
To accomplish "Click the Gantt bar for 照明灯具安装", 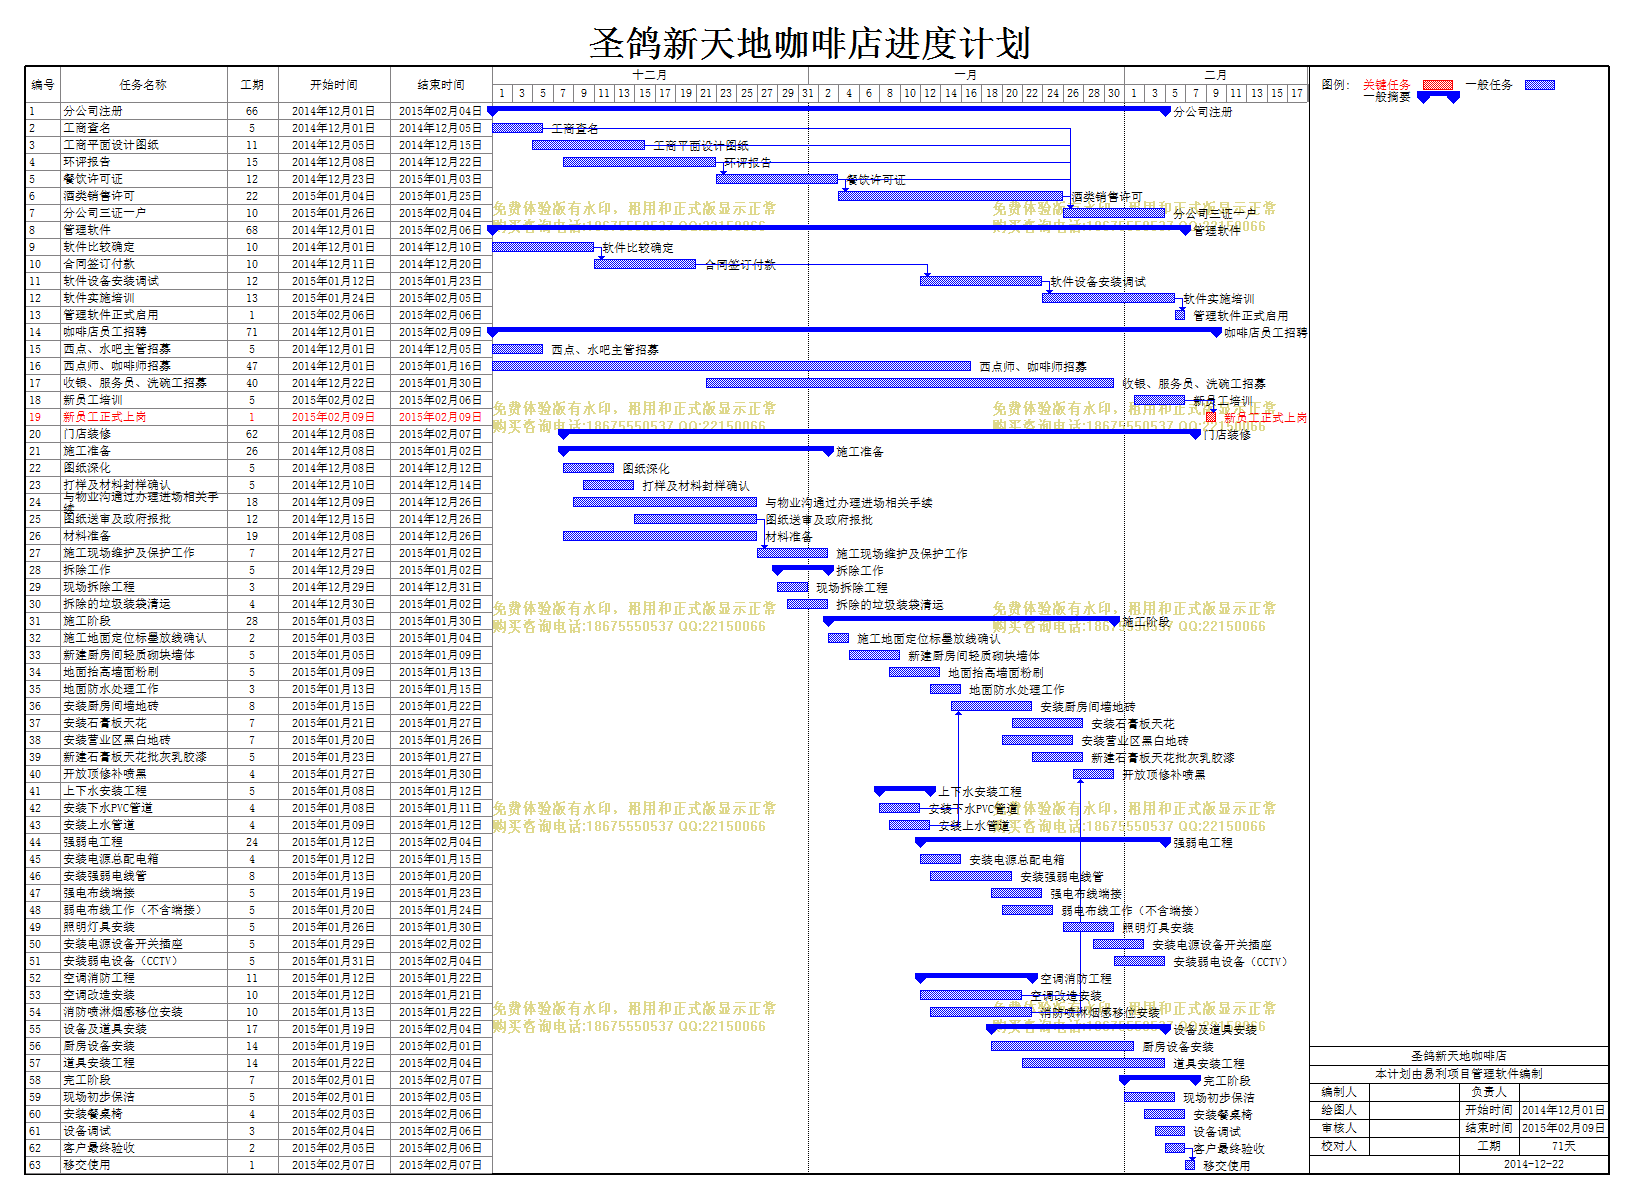I will click(x=1088, y=927).
